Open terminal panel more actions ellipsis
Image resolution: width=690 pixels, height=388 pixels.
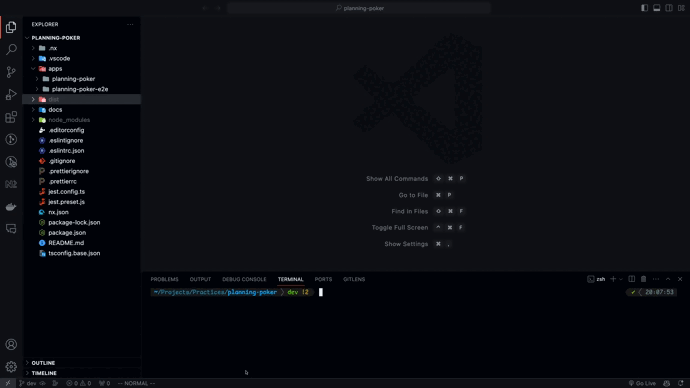(656, 279)
